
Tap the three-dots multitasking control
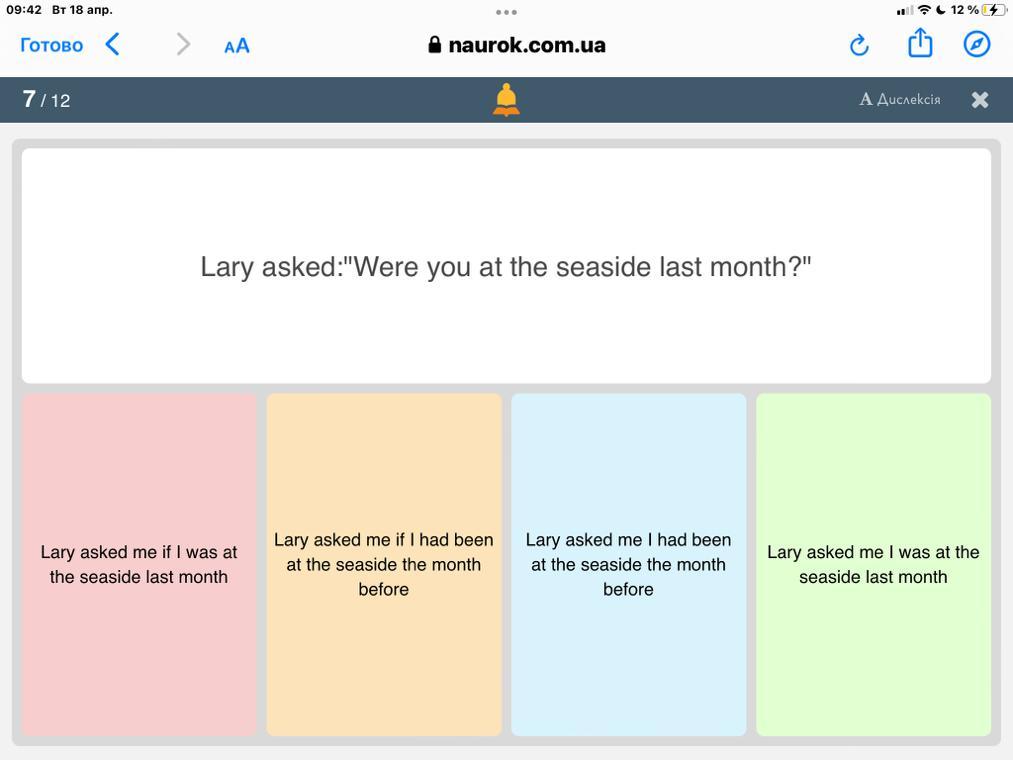pos(506,12)
